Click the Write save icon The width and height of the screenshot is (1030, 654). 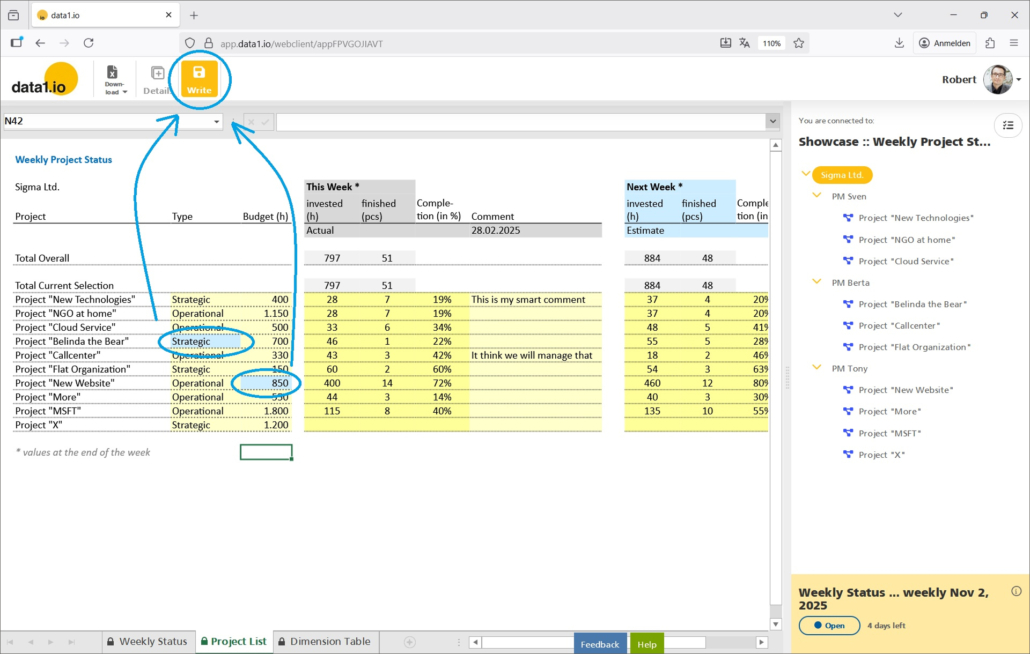pos(199,73)
